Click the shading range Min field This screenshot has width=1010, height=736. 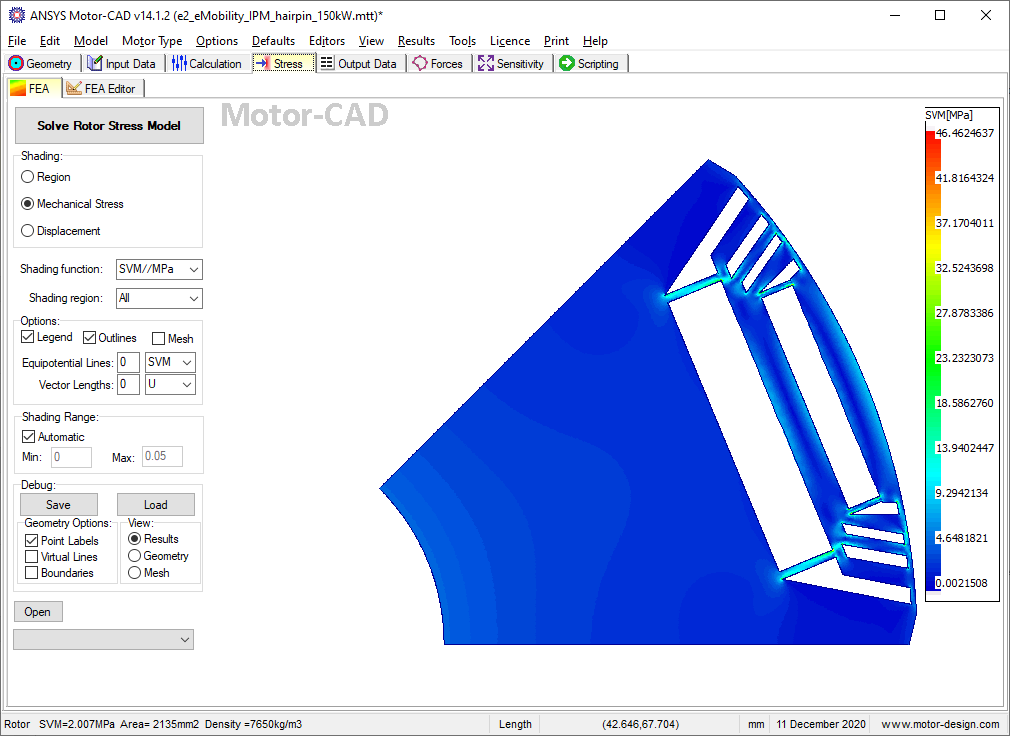pyautogui.click(x=71, y=457)
